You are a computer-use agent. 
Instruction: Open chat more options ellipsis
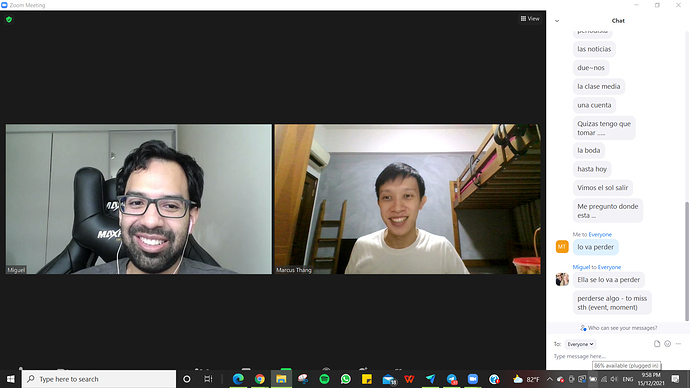coord(678,344)
